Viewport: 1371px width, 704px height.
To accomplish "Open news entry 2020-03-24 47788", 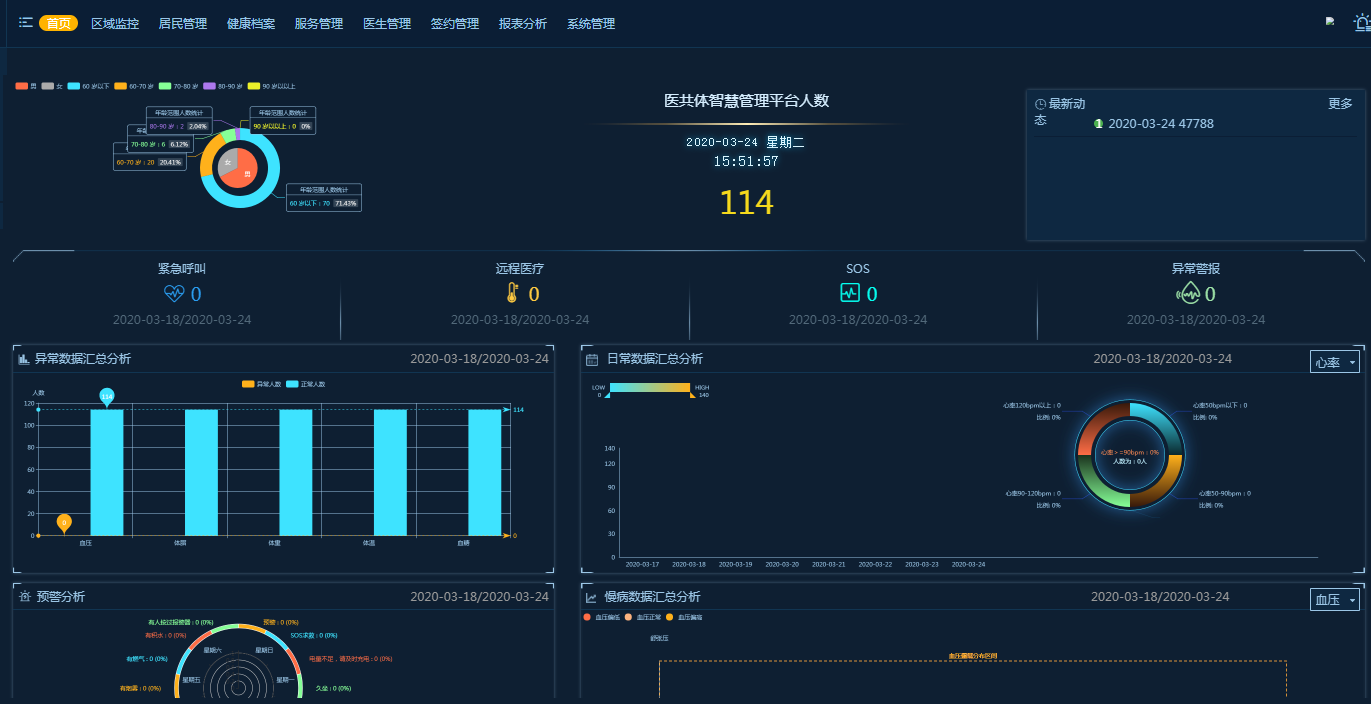I will click(x=1161, y=124).
